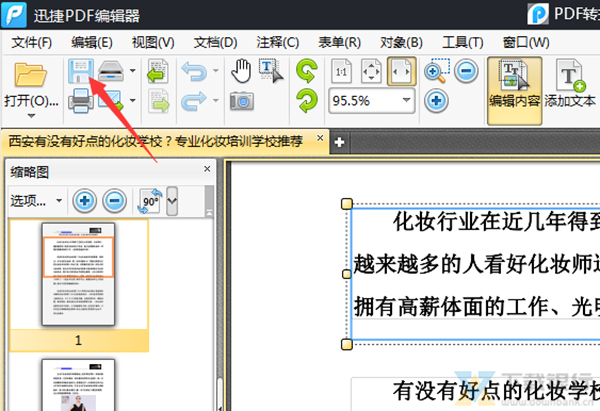Click the Open folder icon

(30, 75)
